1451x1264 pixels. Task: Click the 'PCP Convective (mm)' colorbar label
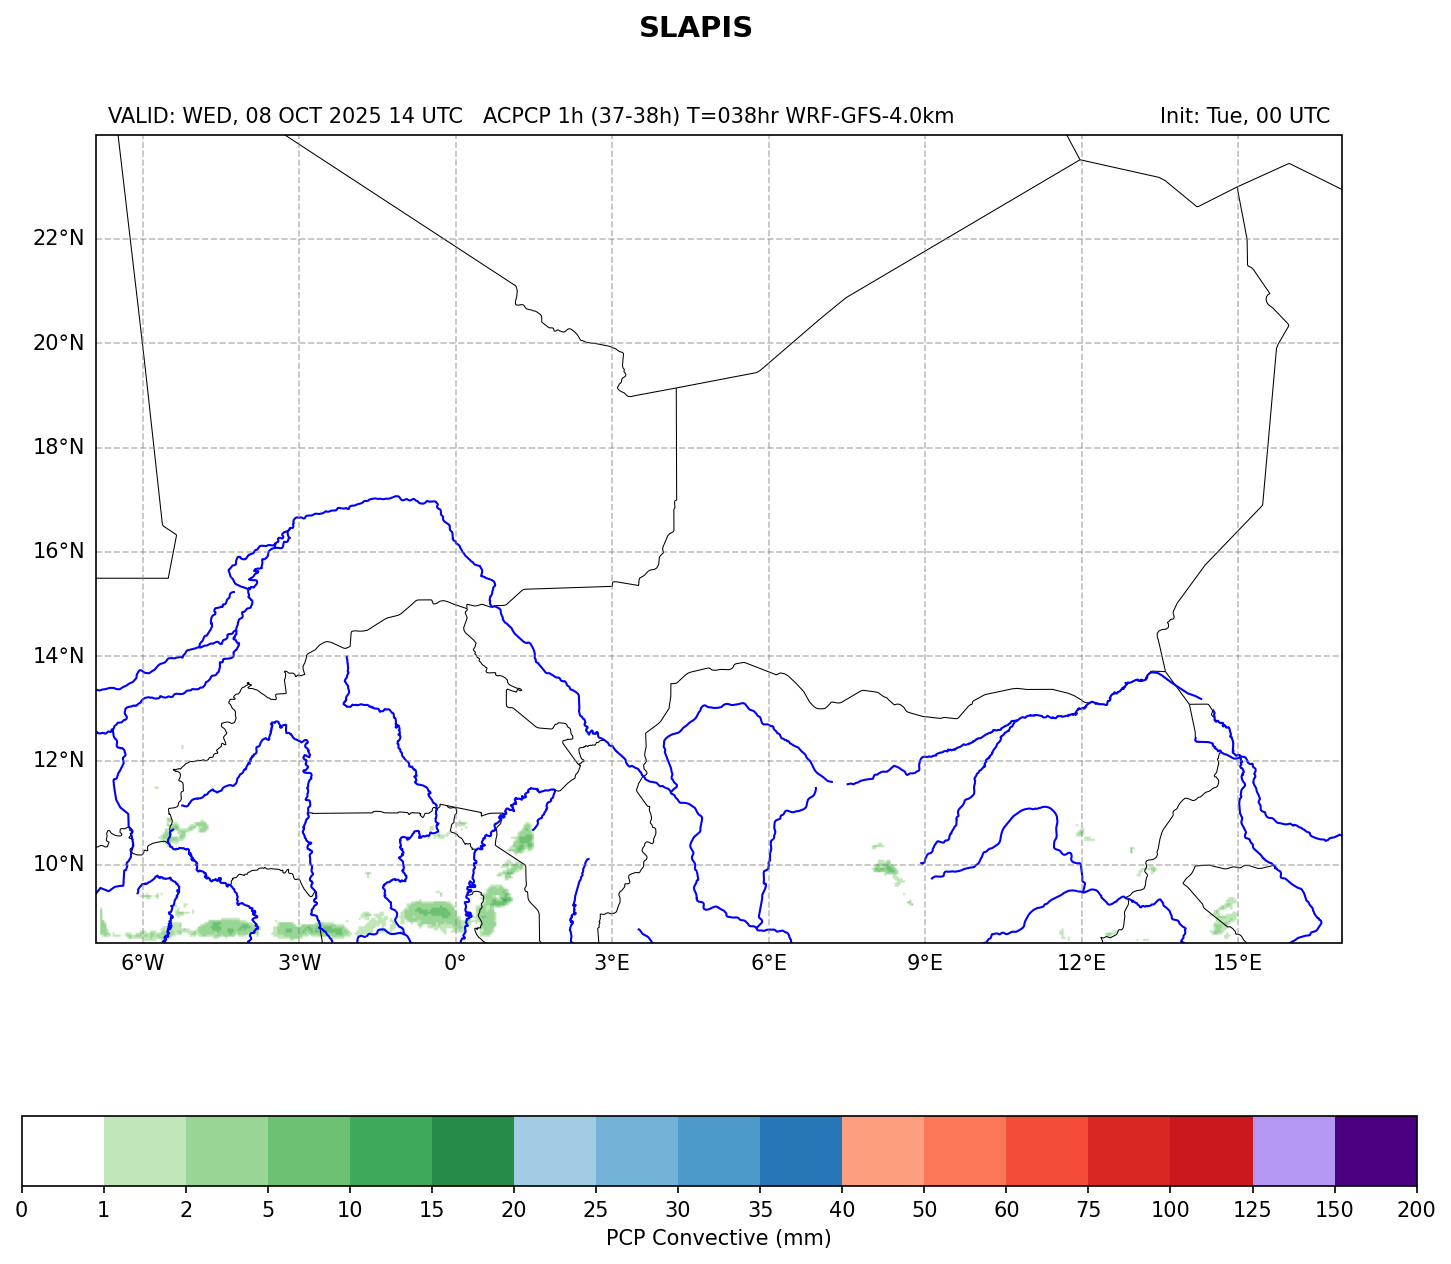tap(718, 1238)
